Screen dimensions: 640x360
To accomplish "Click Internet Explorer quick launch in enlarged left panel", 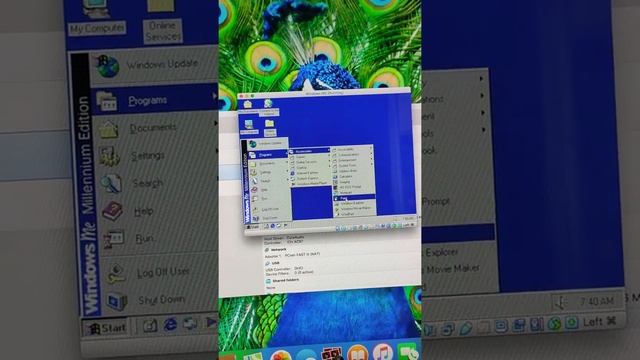I will tap(170, 325).
